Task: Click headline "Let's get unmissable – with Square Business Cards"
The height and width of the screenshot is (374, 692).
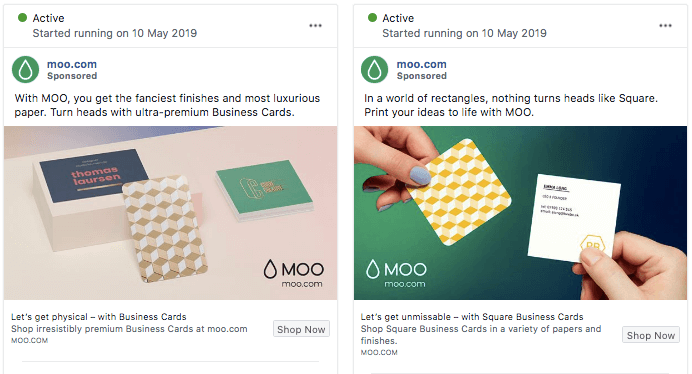Action: (472, 317)
